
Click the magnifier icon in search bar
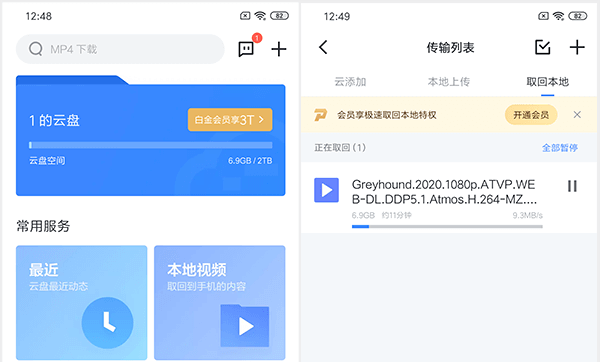(36, 49)
